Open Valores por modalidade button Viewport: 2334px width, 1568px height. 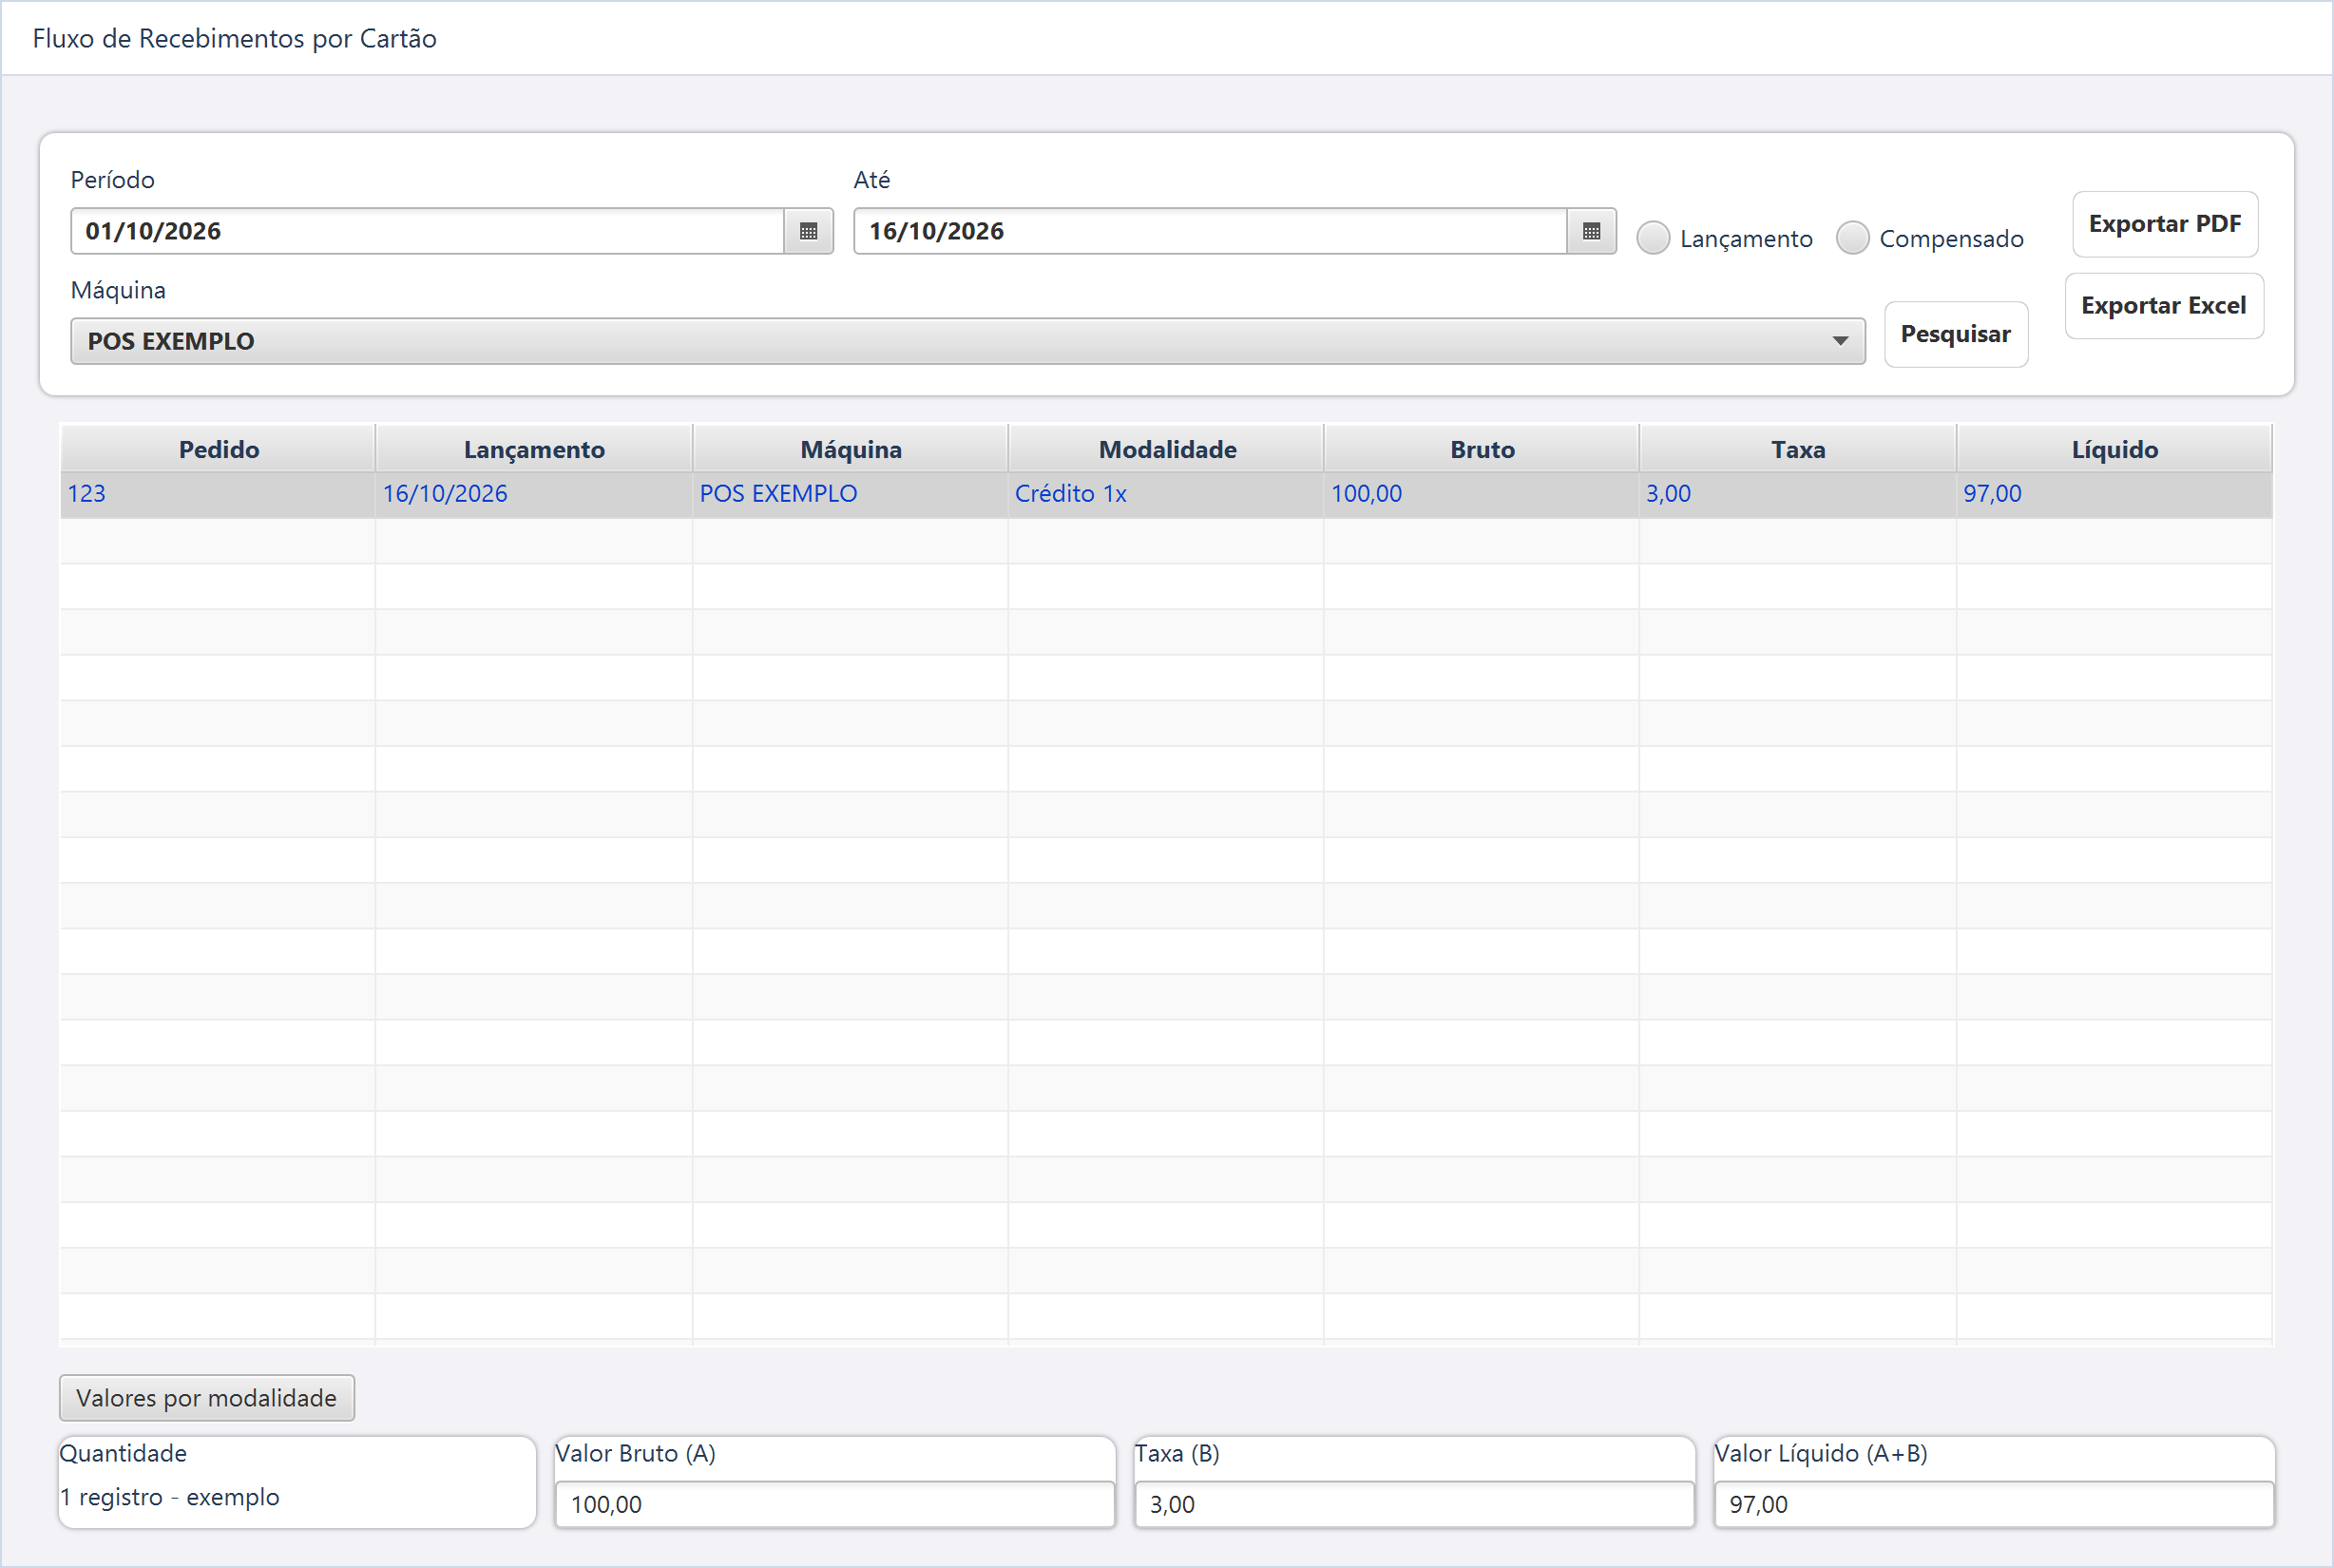pyautogui.click(x=207, y=1397)
